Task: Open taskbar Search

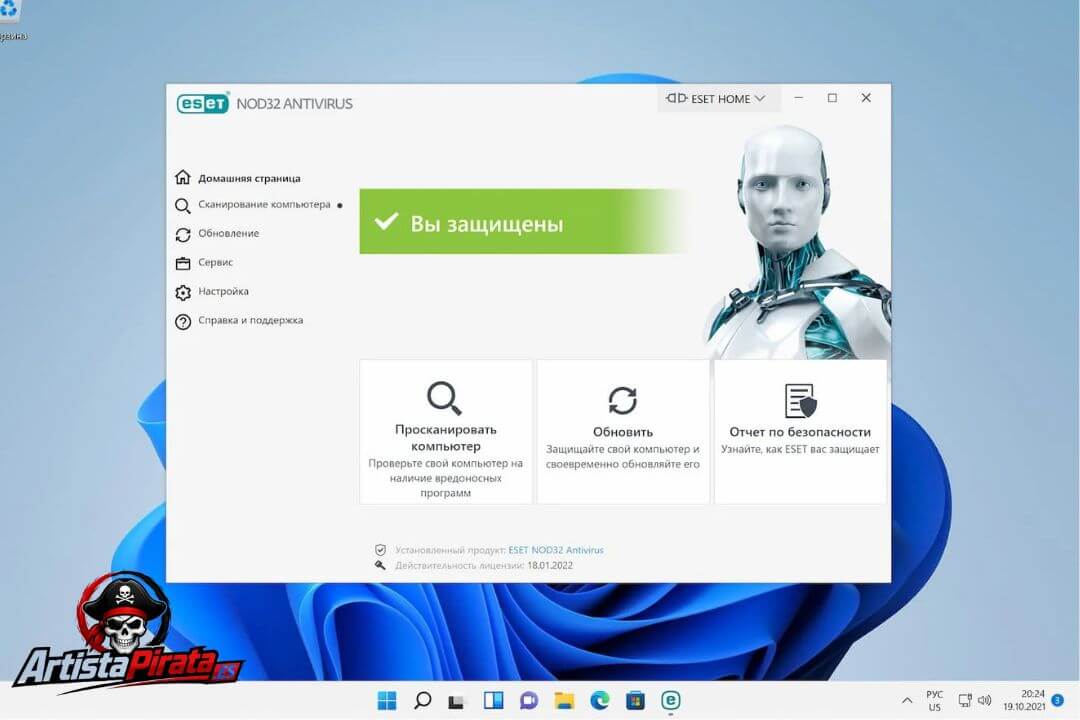Action: click(x=422, y=701)
